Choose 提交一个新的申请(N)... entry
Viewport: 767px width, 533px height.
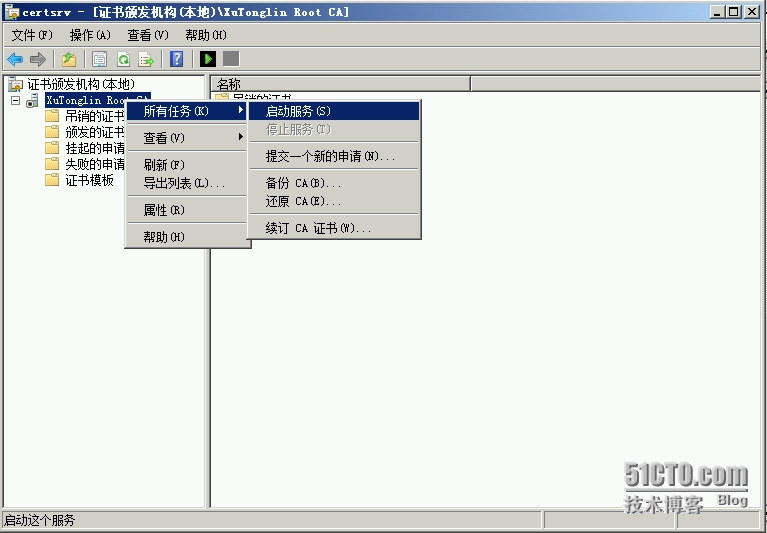[x=335, y=156]
